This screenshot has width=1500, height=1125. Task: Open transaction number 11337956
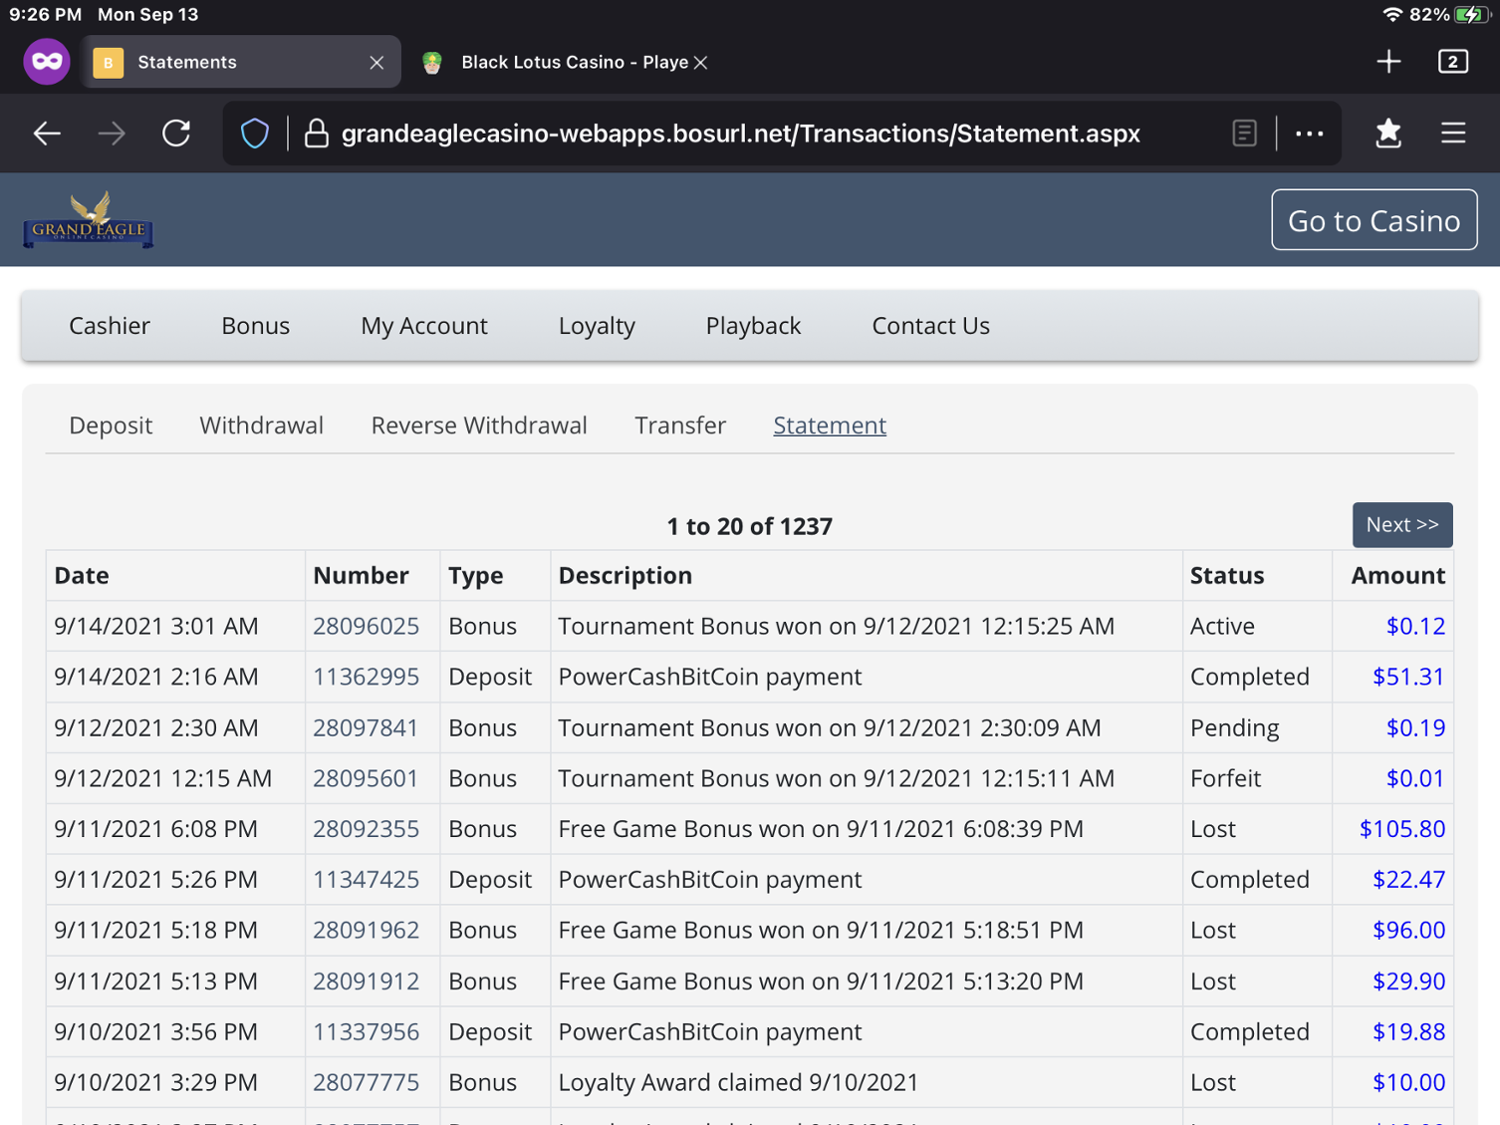click(x=366, y=1032)
